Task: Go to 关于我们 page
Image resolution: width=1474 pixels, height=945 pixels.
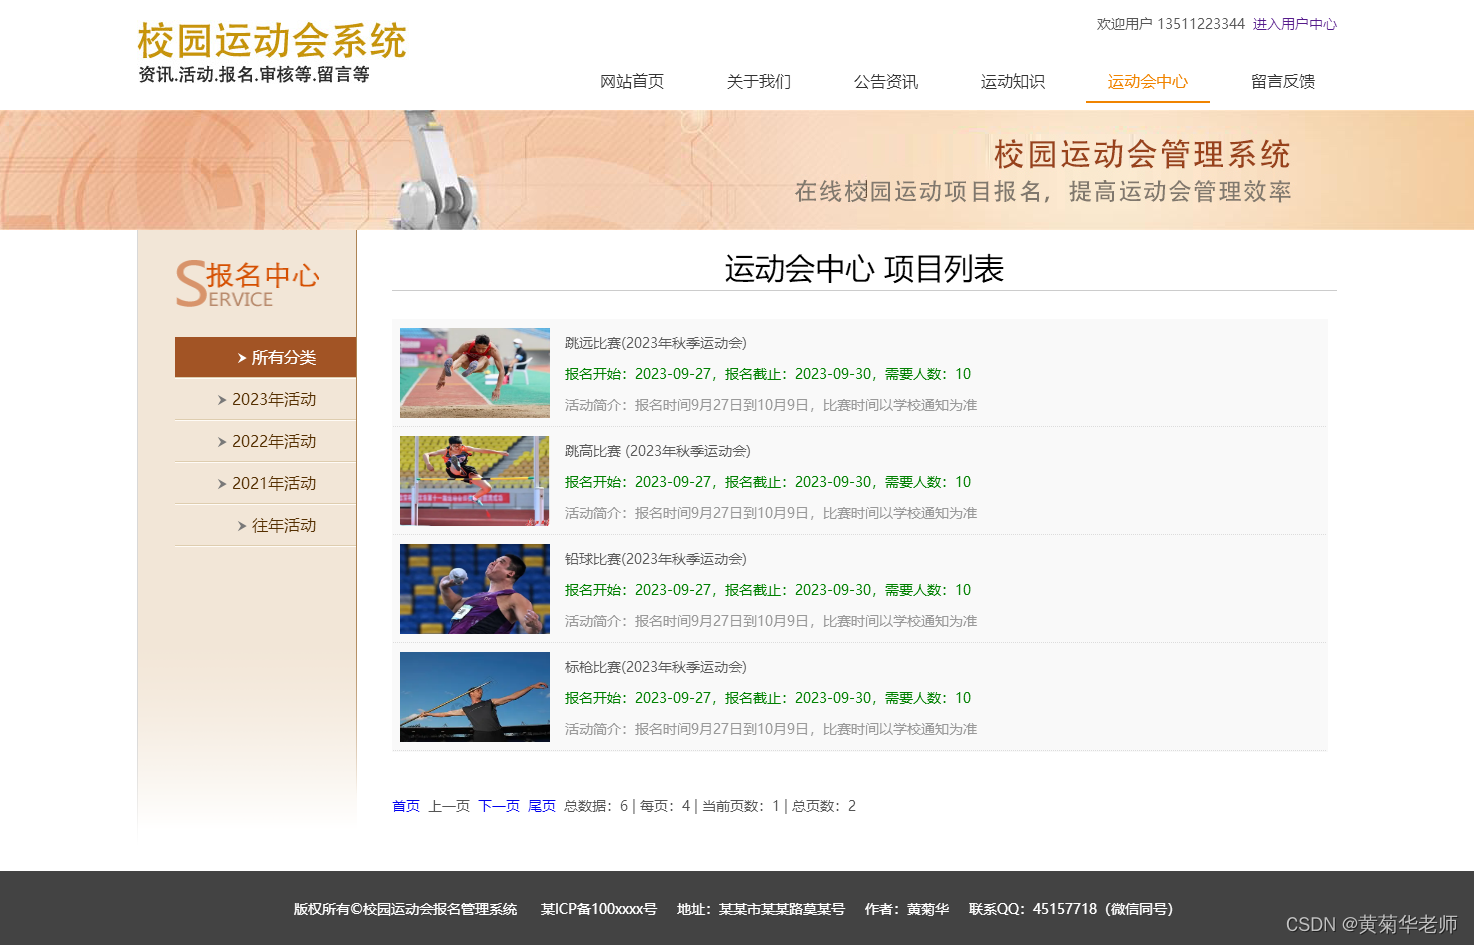Action: (758, 82)
